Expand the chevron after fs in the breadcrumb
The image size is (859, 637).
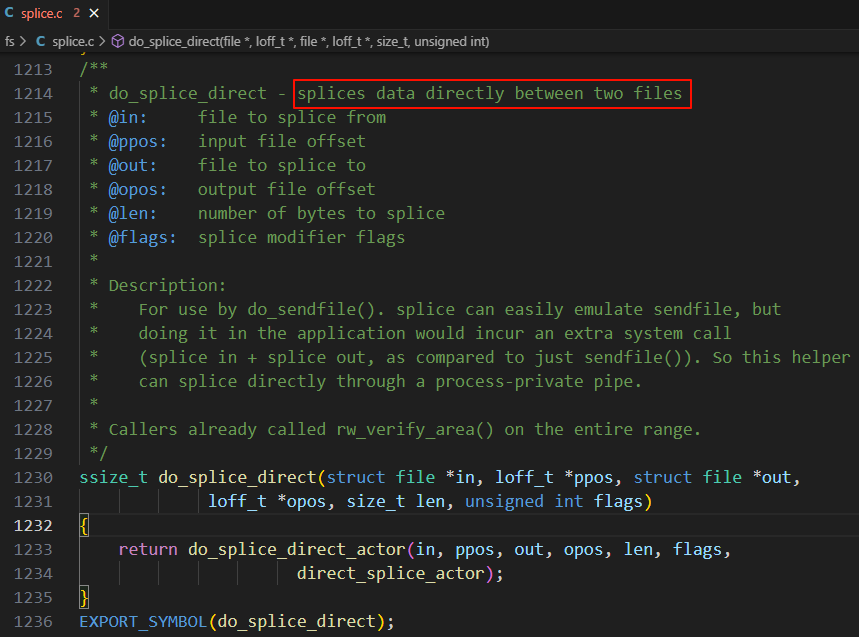23,42
